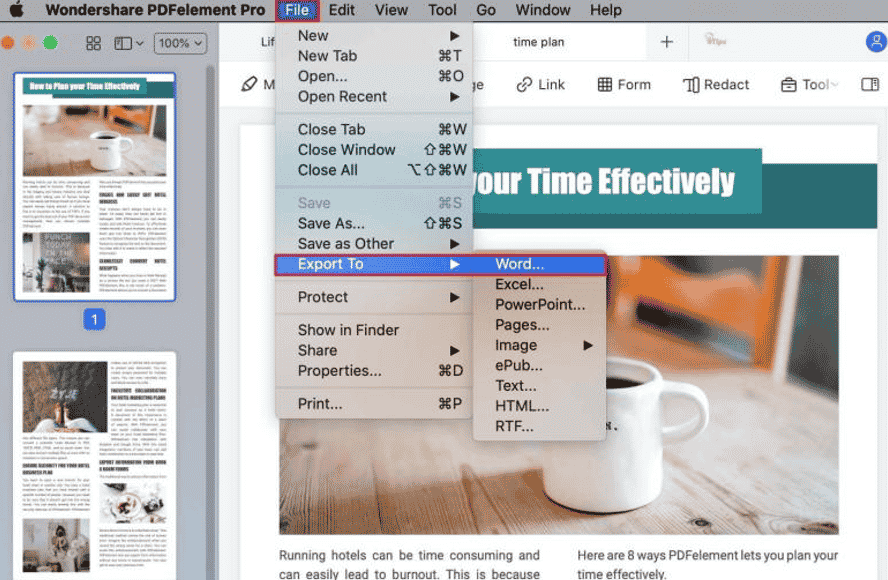Click the markup pencil icon
This screenshot has width=888, height=580.
point(251,84)
